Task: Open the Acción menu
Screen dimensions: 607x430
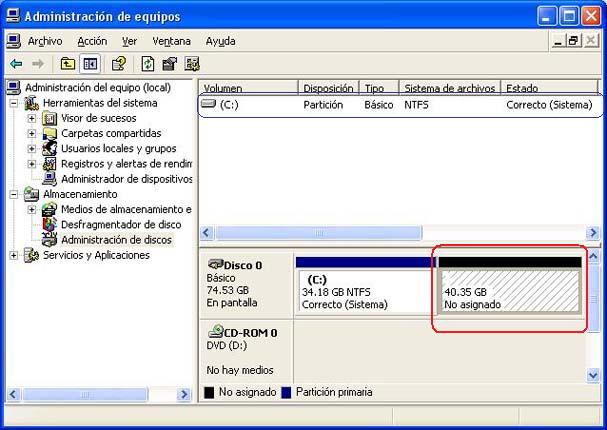Action: click(x=92, y=41)
